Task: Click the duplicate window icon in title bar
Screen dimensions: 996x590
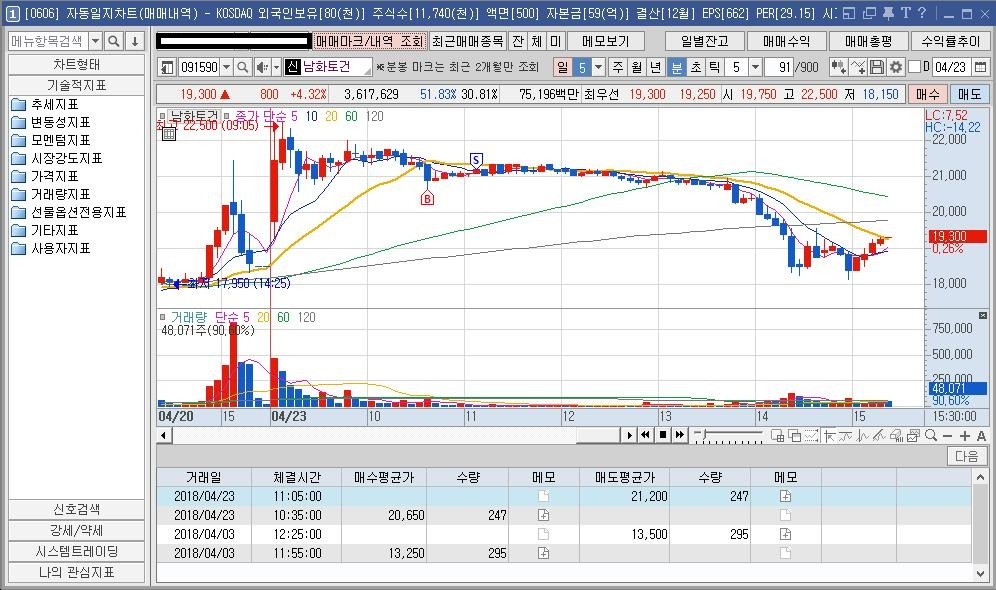Action: pos(869,13)
